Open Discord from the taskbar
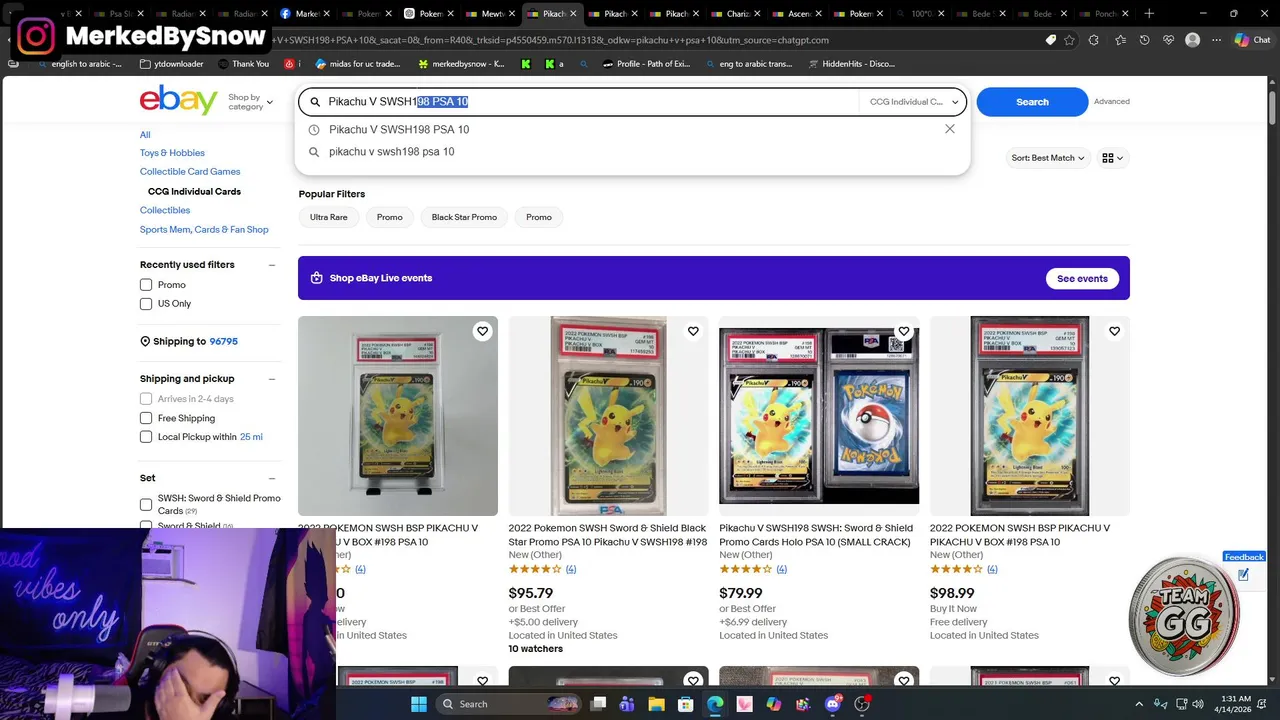The image size is (1280, 720). pyautogui.click(x=833, y=704)
